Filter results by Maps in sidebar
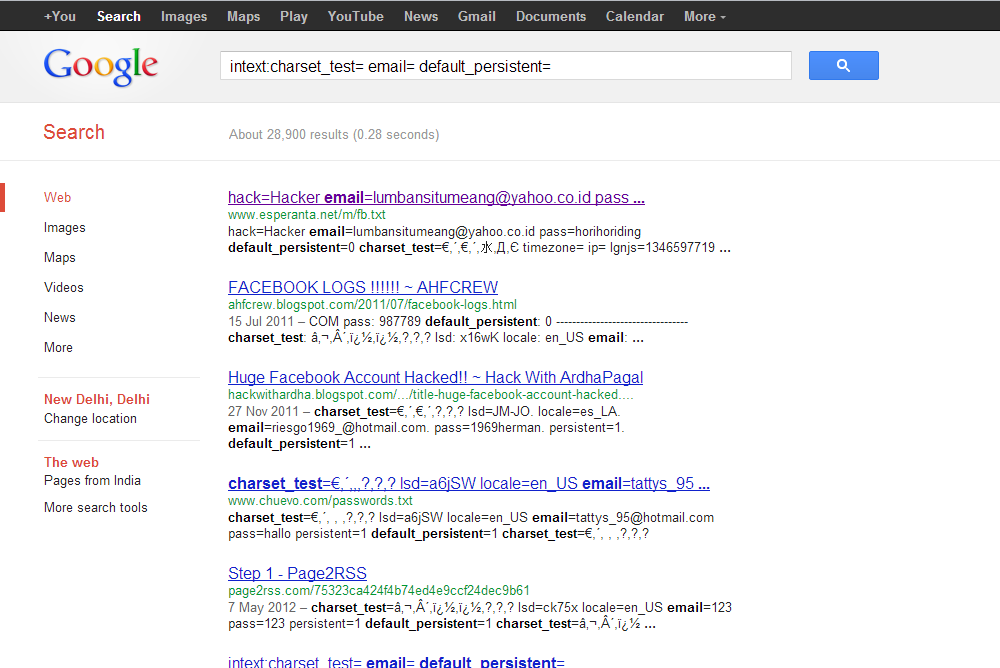 [60, 258]
